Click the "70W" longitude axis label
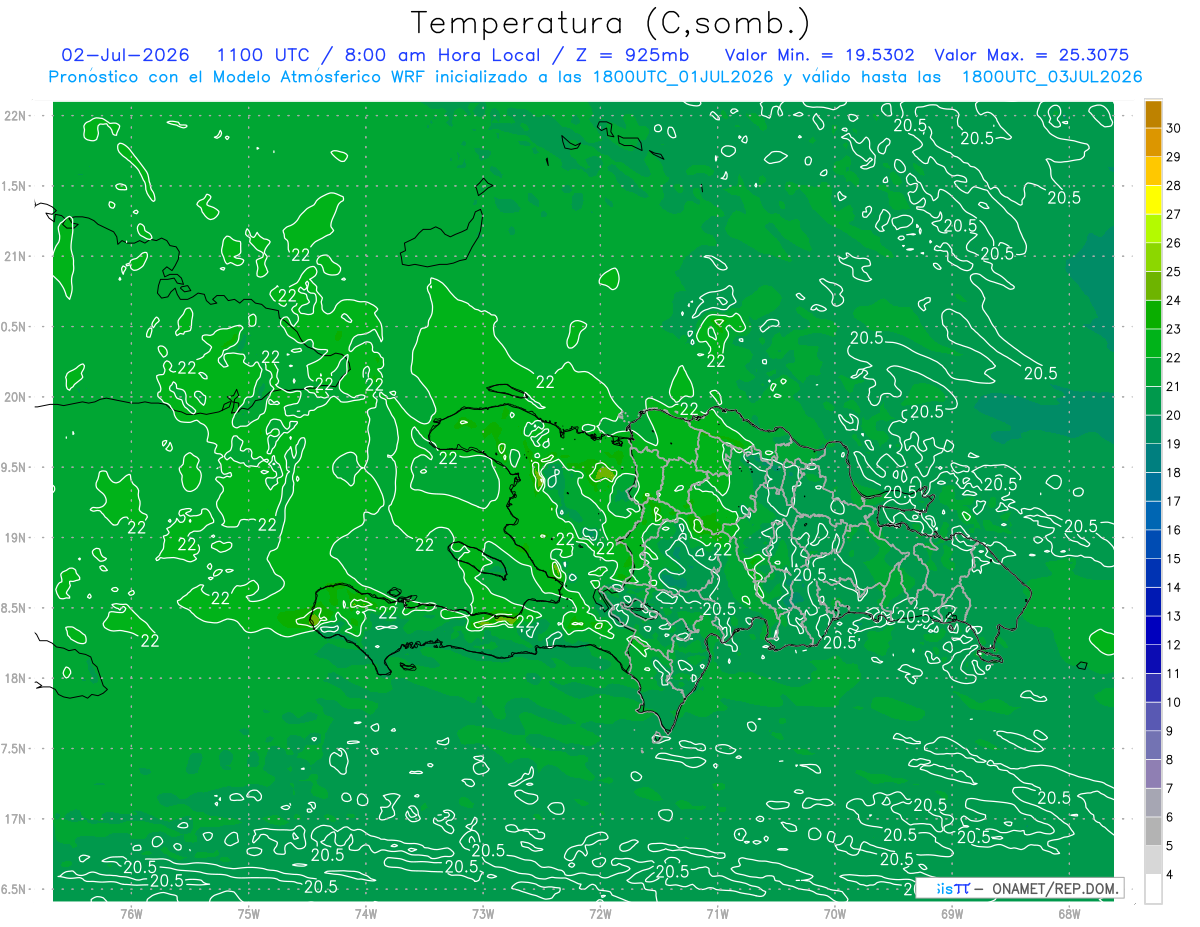The image size is (1200, 927). (835, 912)
